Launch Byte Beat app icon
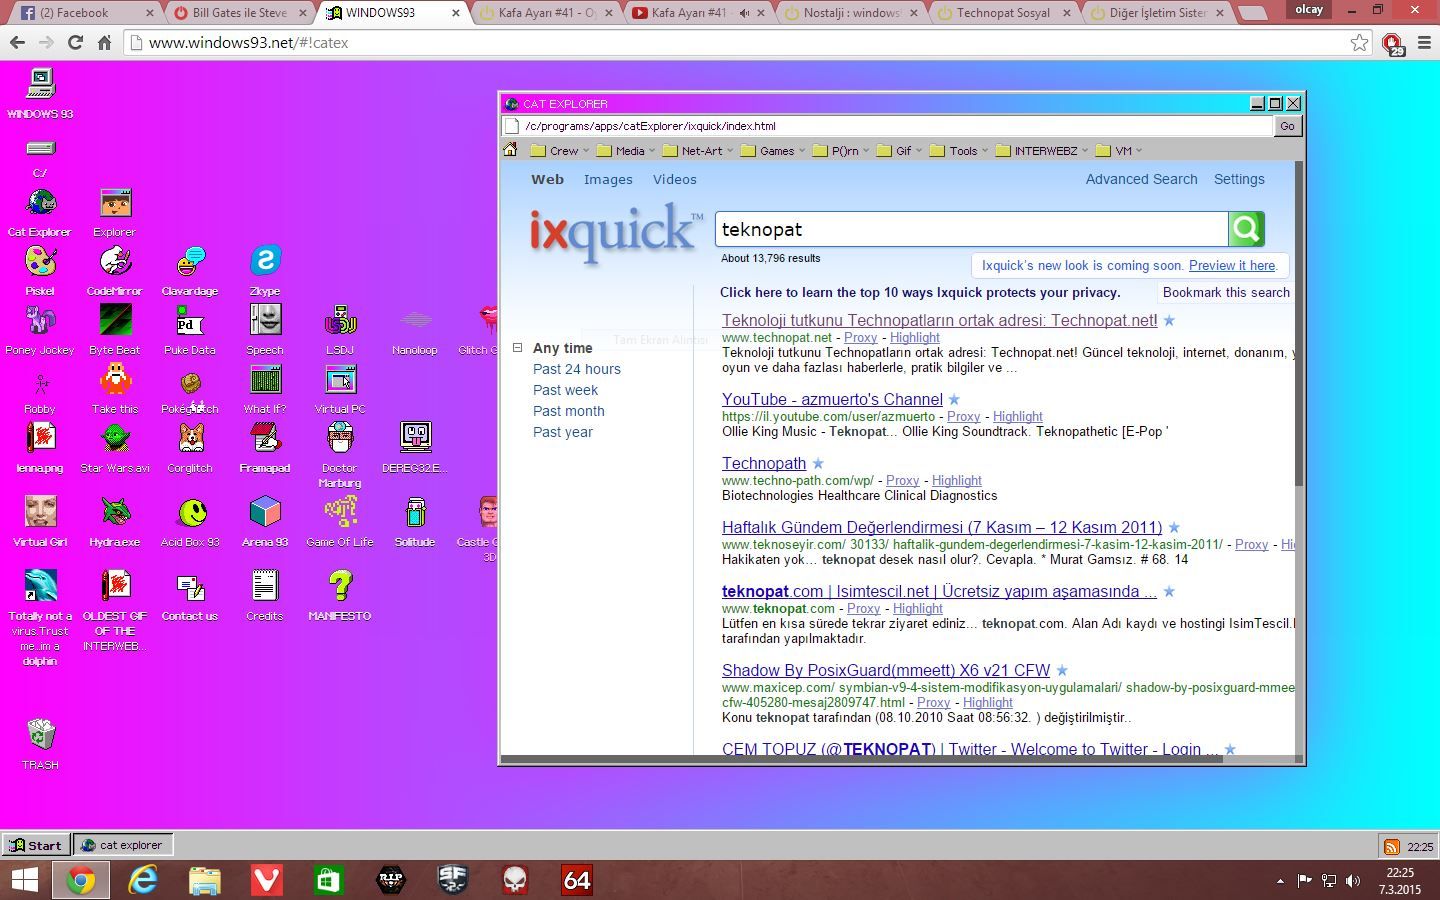Image resolution: width=1440 pixels, height=900 pixels. coord(115,330)
